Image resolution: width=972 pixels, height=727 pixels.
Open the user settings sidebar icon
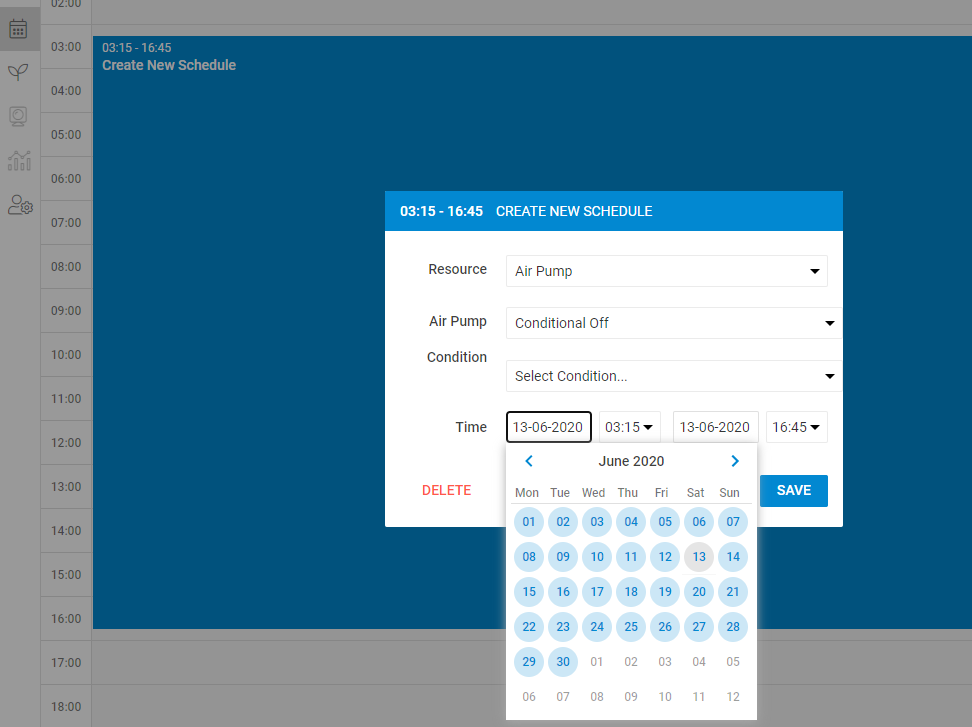tap(20, 205)
